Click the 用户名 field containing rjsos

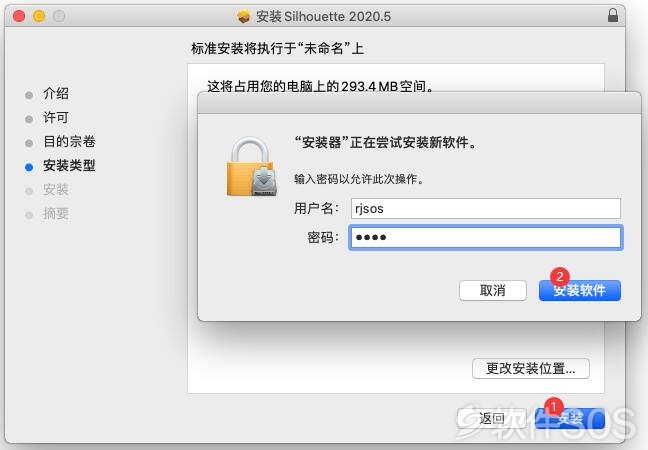tap(486, 208)
